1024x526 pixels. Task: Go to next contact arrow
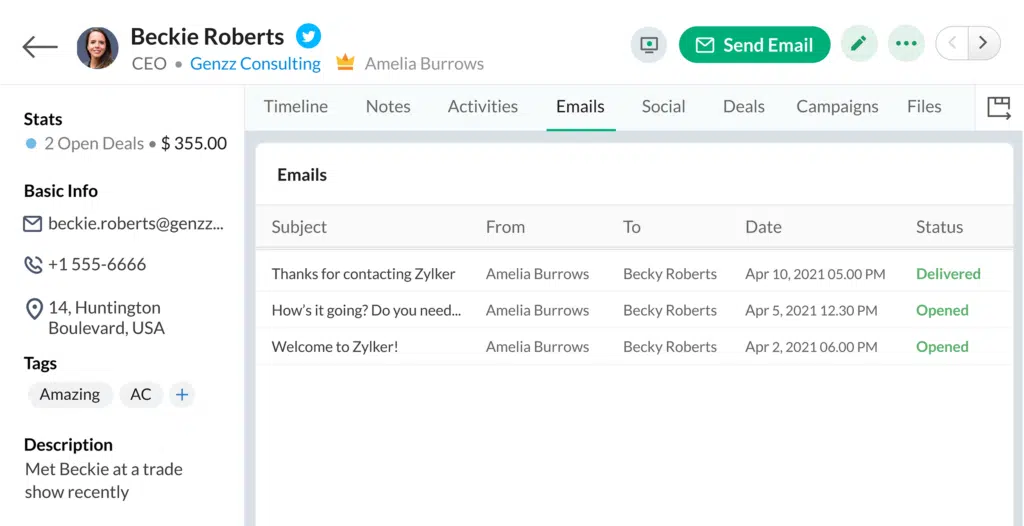click(x=984, y=43)
